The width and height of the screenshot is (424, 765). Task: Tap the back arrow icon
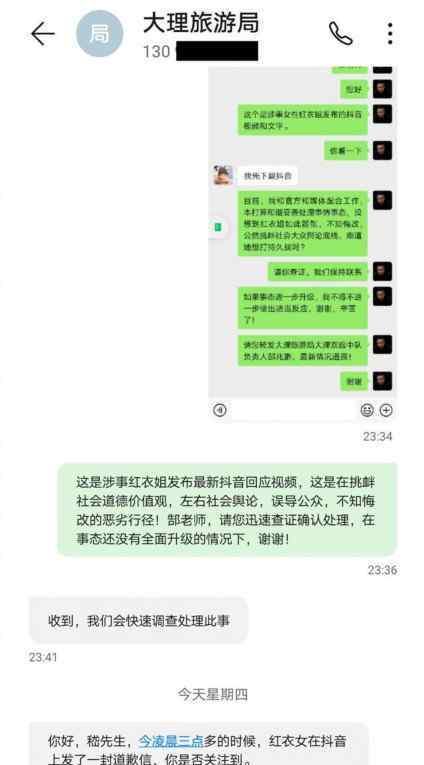click(x=42, y=34)
